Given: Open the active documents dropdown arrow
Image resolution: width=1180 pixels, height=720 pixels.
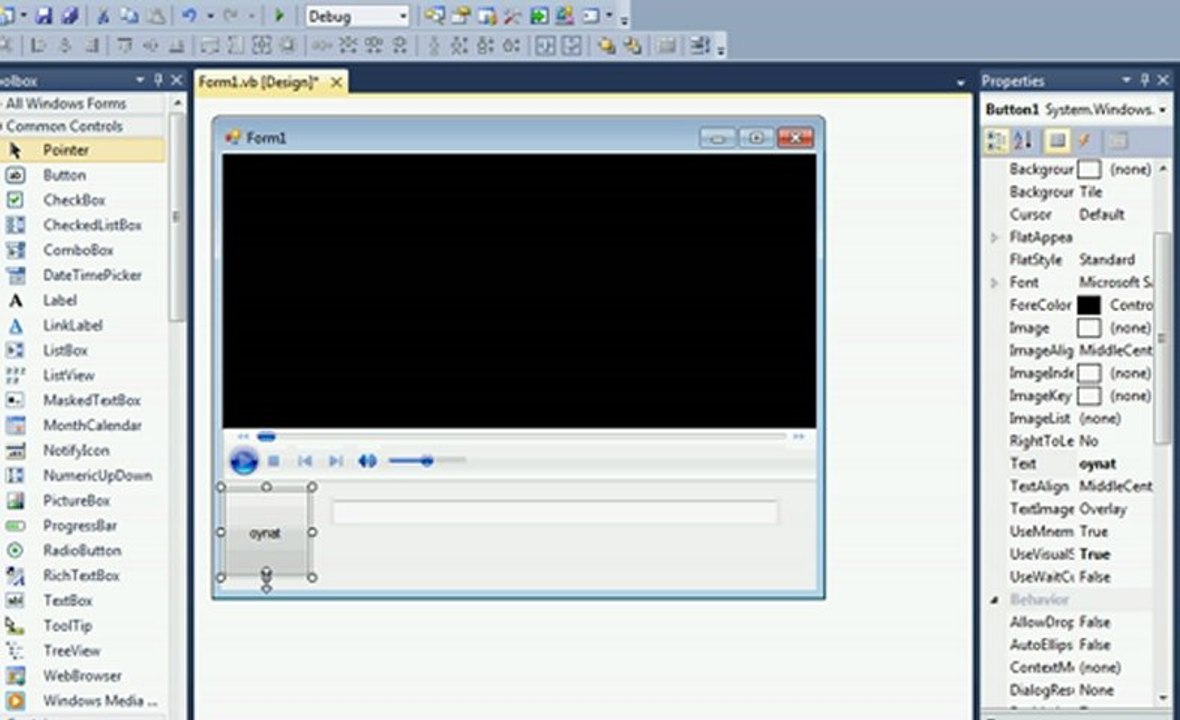Looking at the screenshot, I should point(960,82).
